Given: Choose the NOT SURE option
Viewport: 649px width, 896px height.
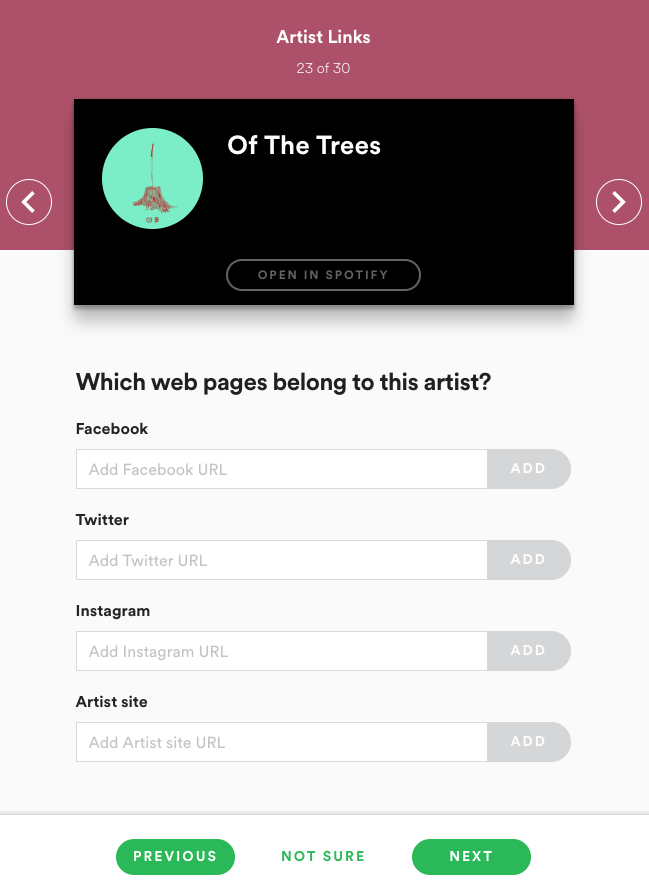Looking at the screenshot, I should tap(323, 857).
